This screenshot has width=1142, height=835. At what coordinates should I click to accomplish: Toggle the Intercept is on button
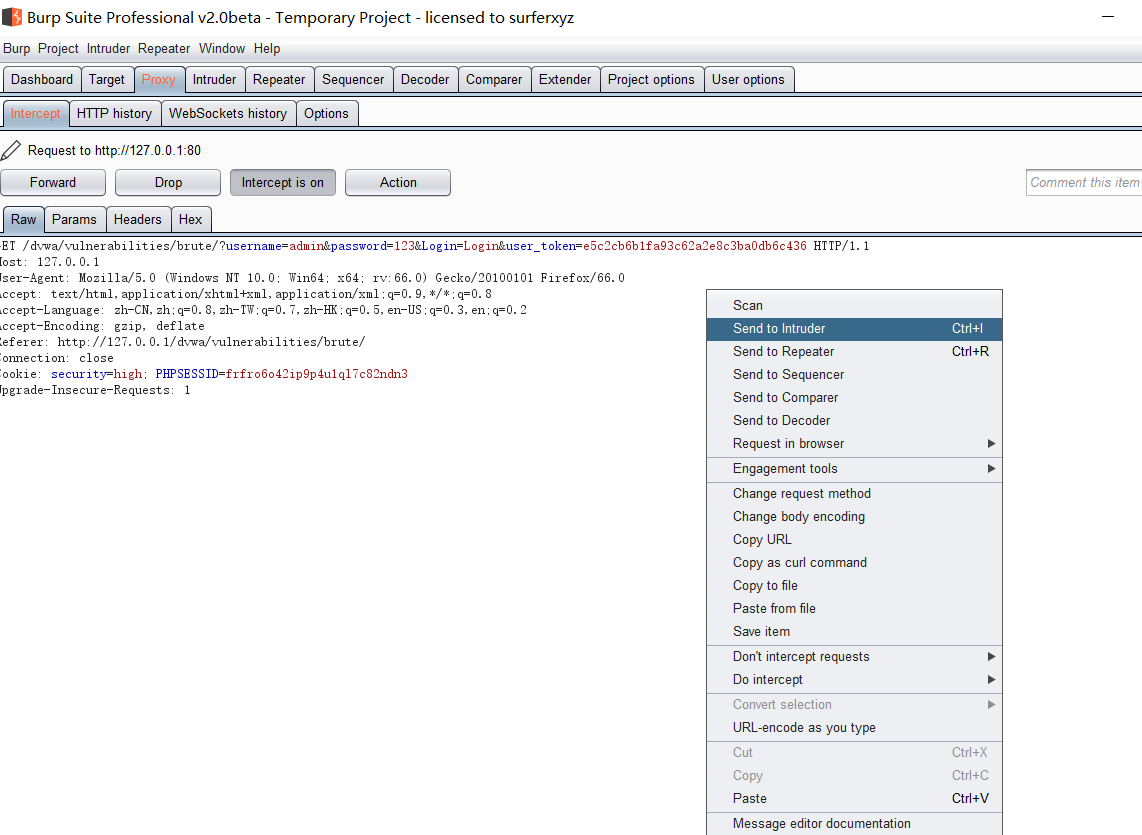point(282,182)
